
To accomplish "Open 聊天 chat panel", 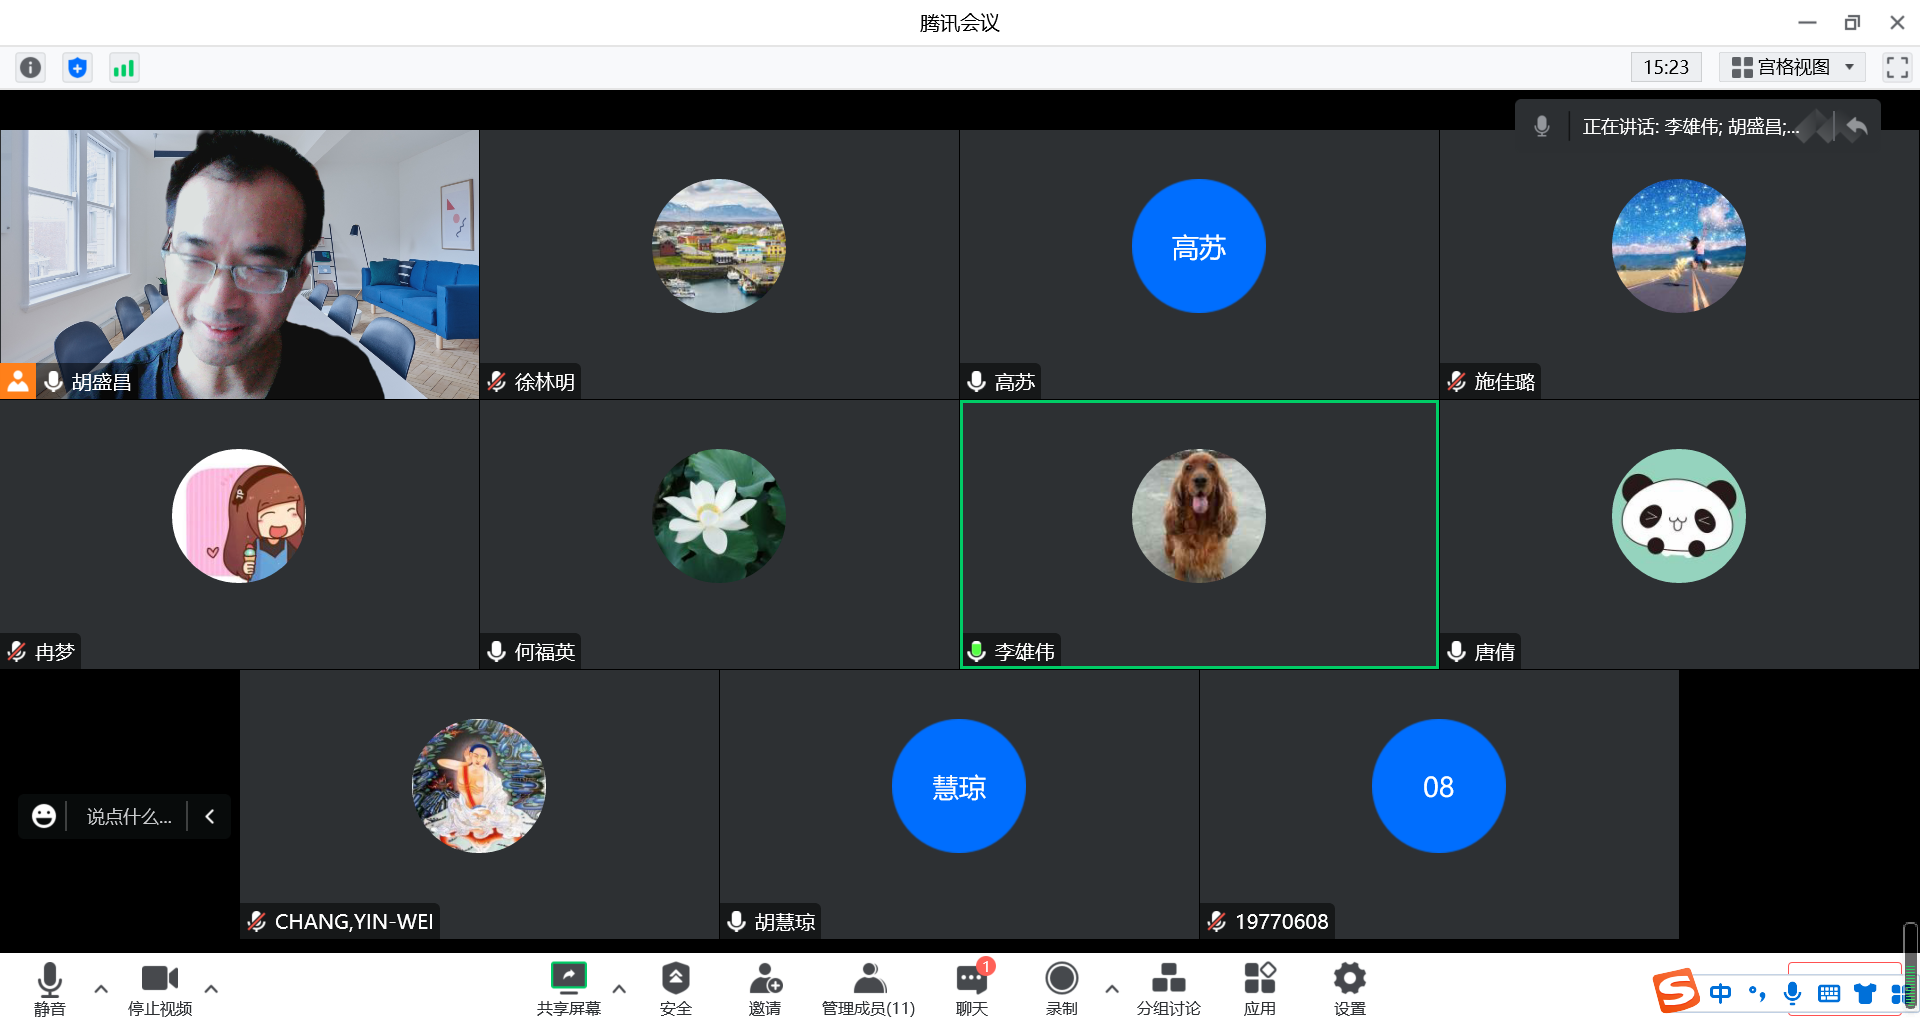I will (x=972, y=989).
